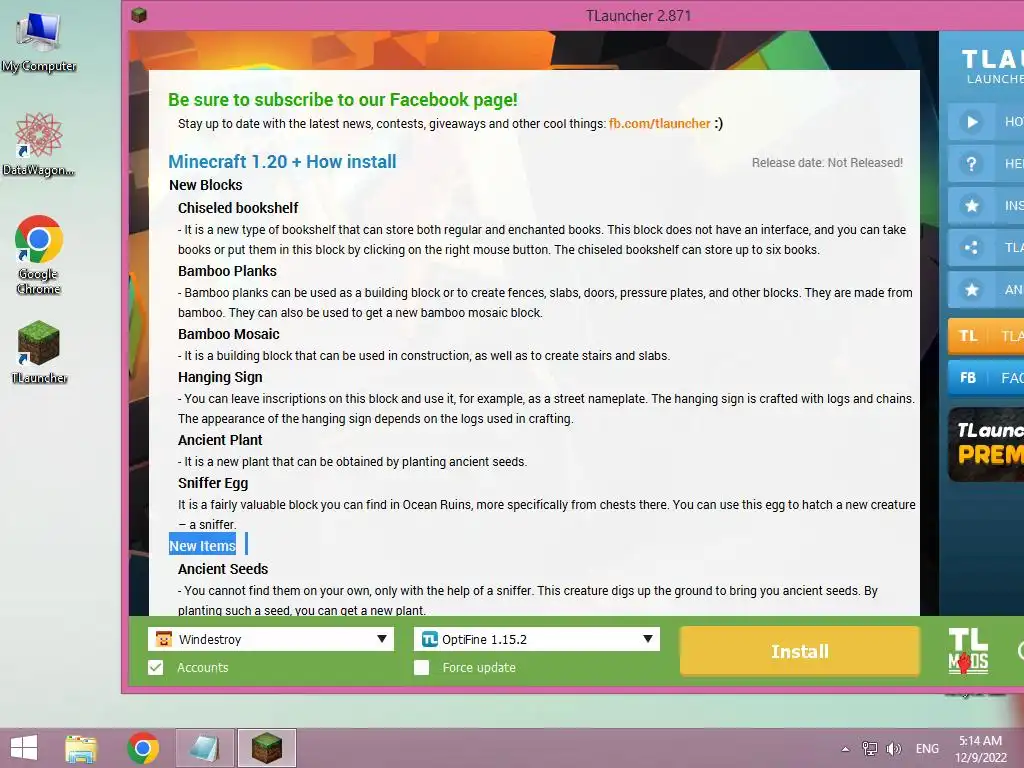Click the New Blocks heading

pos(206,185)
